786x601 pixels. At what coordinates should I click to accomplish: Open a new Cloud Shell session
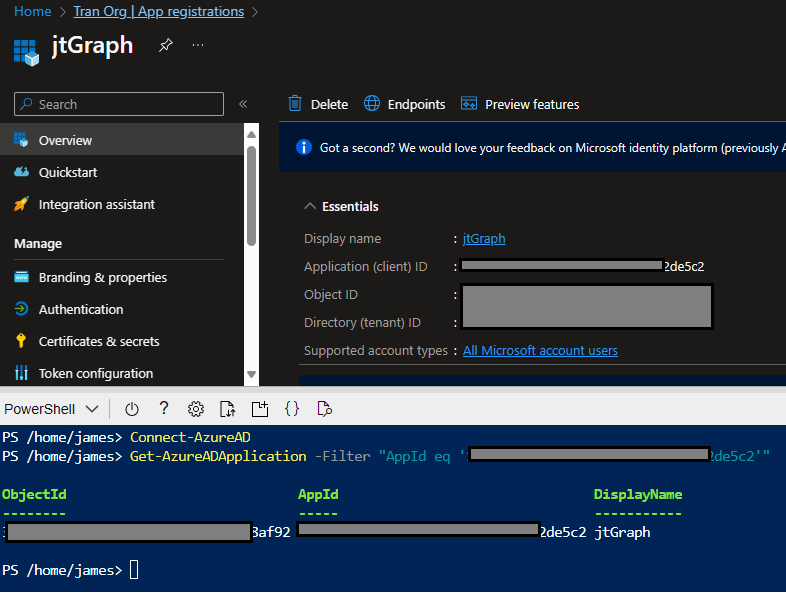pyautogui.click(x=260, y=409)
